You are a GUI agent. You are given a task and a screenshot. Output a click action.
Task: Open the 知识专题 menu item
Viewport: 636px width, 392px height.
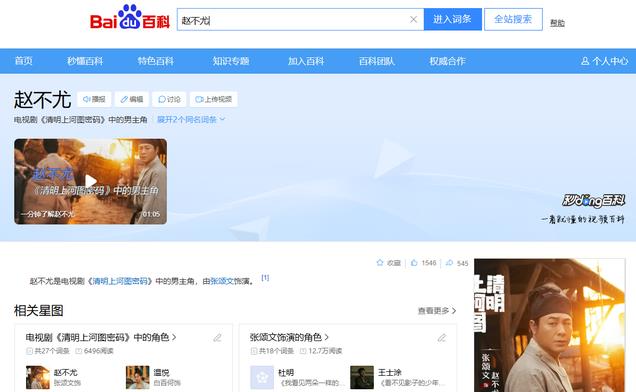pos(231,61)
